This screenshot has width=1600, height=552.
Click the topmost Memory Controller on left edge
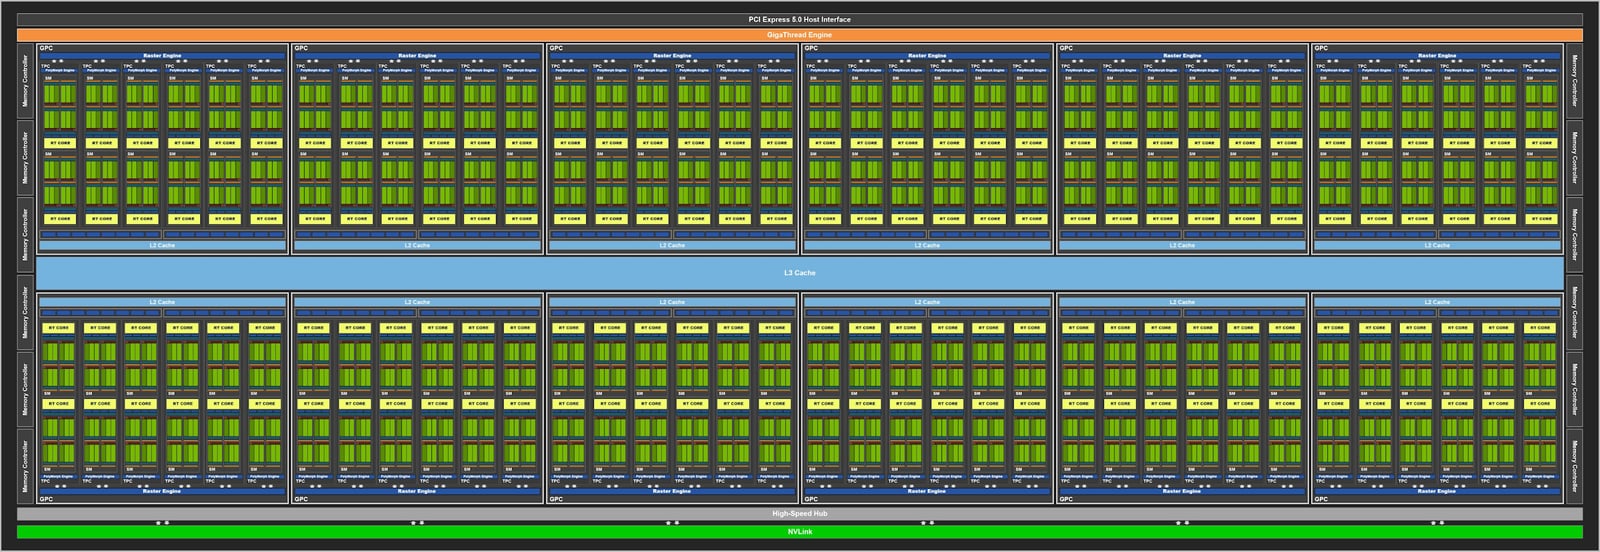[x=25, y=81]
